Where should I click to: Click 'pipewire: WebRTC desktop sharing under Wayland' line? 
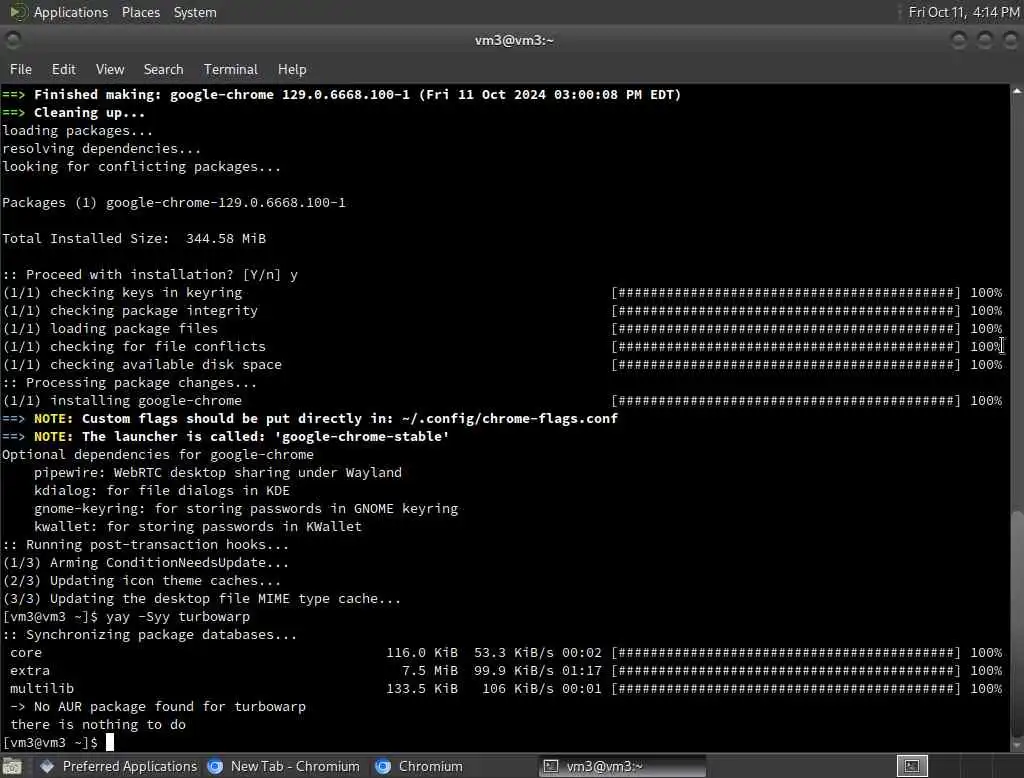coord(218,472)
